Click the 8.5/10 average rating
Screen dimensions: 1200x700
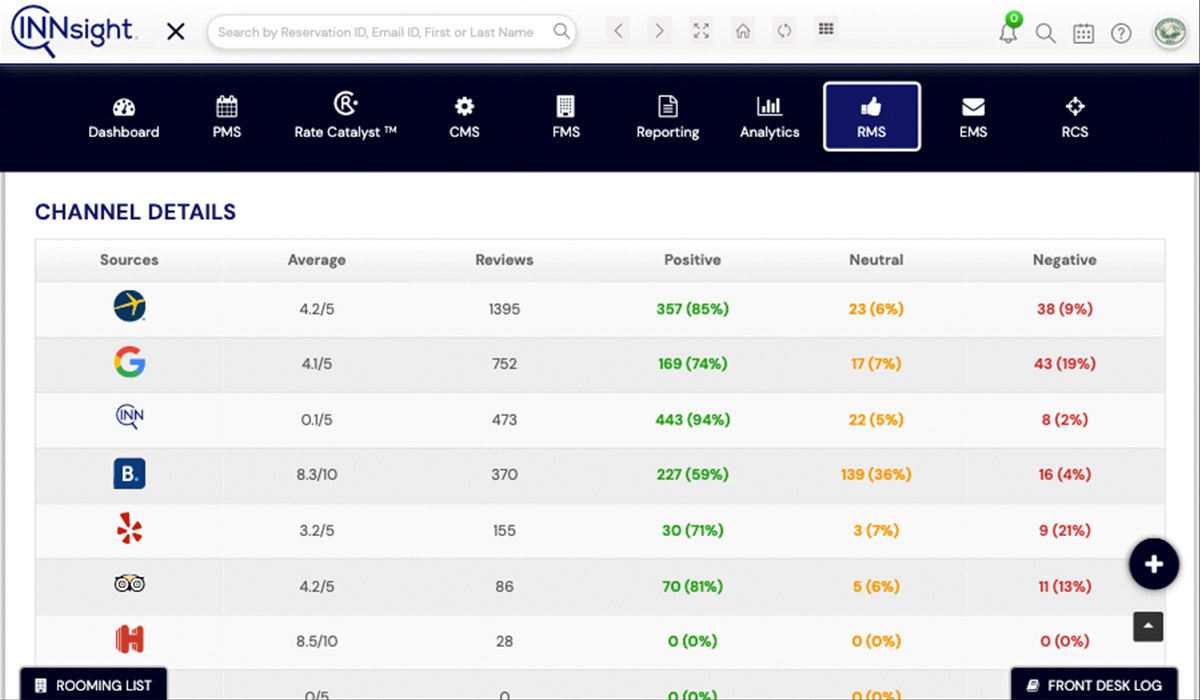click(x=317, y=640)
